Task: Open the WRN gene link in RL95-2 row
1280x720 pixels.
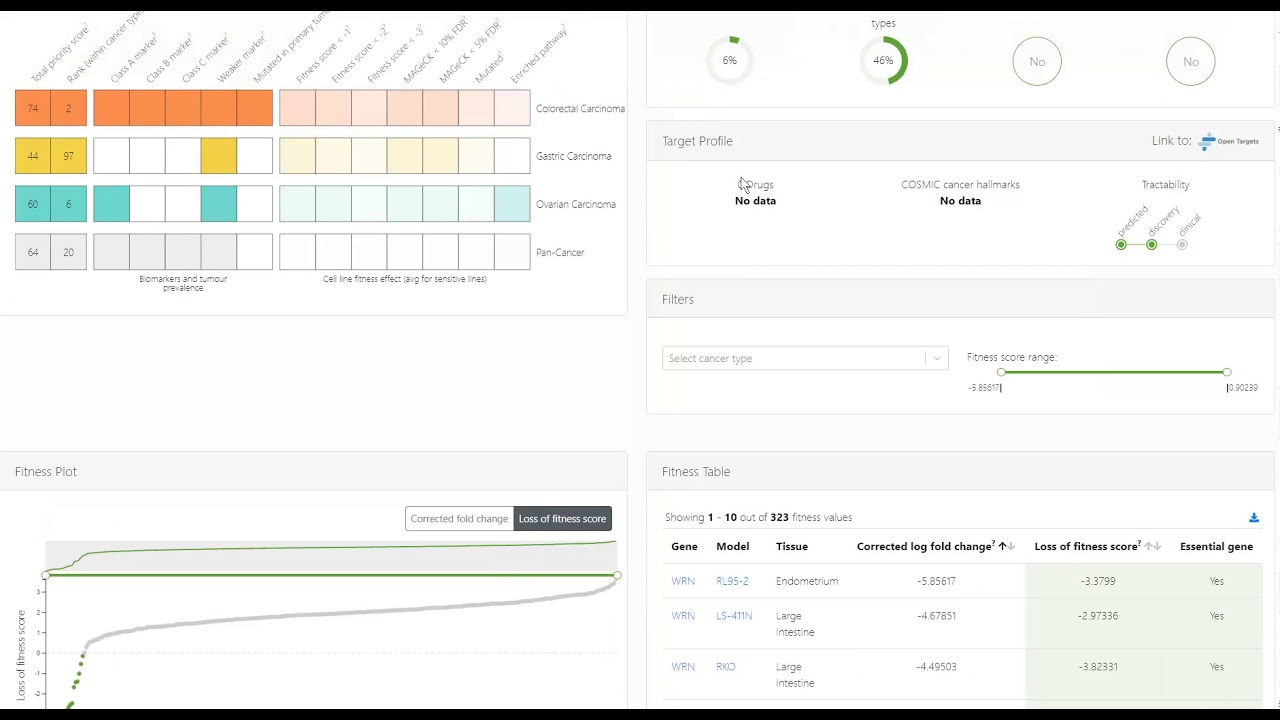Action: [x=683, y=581]
